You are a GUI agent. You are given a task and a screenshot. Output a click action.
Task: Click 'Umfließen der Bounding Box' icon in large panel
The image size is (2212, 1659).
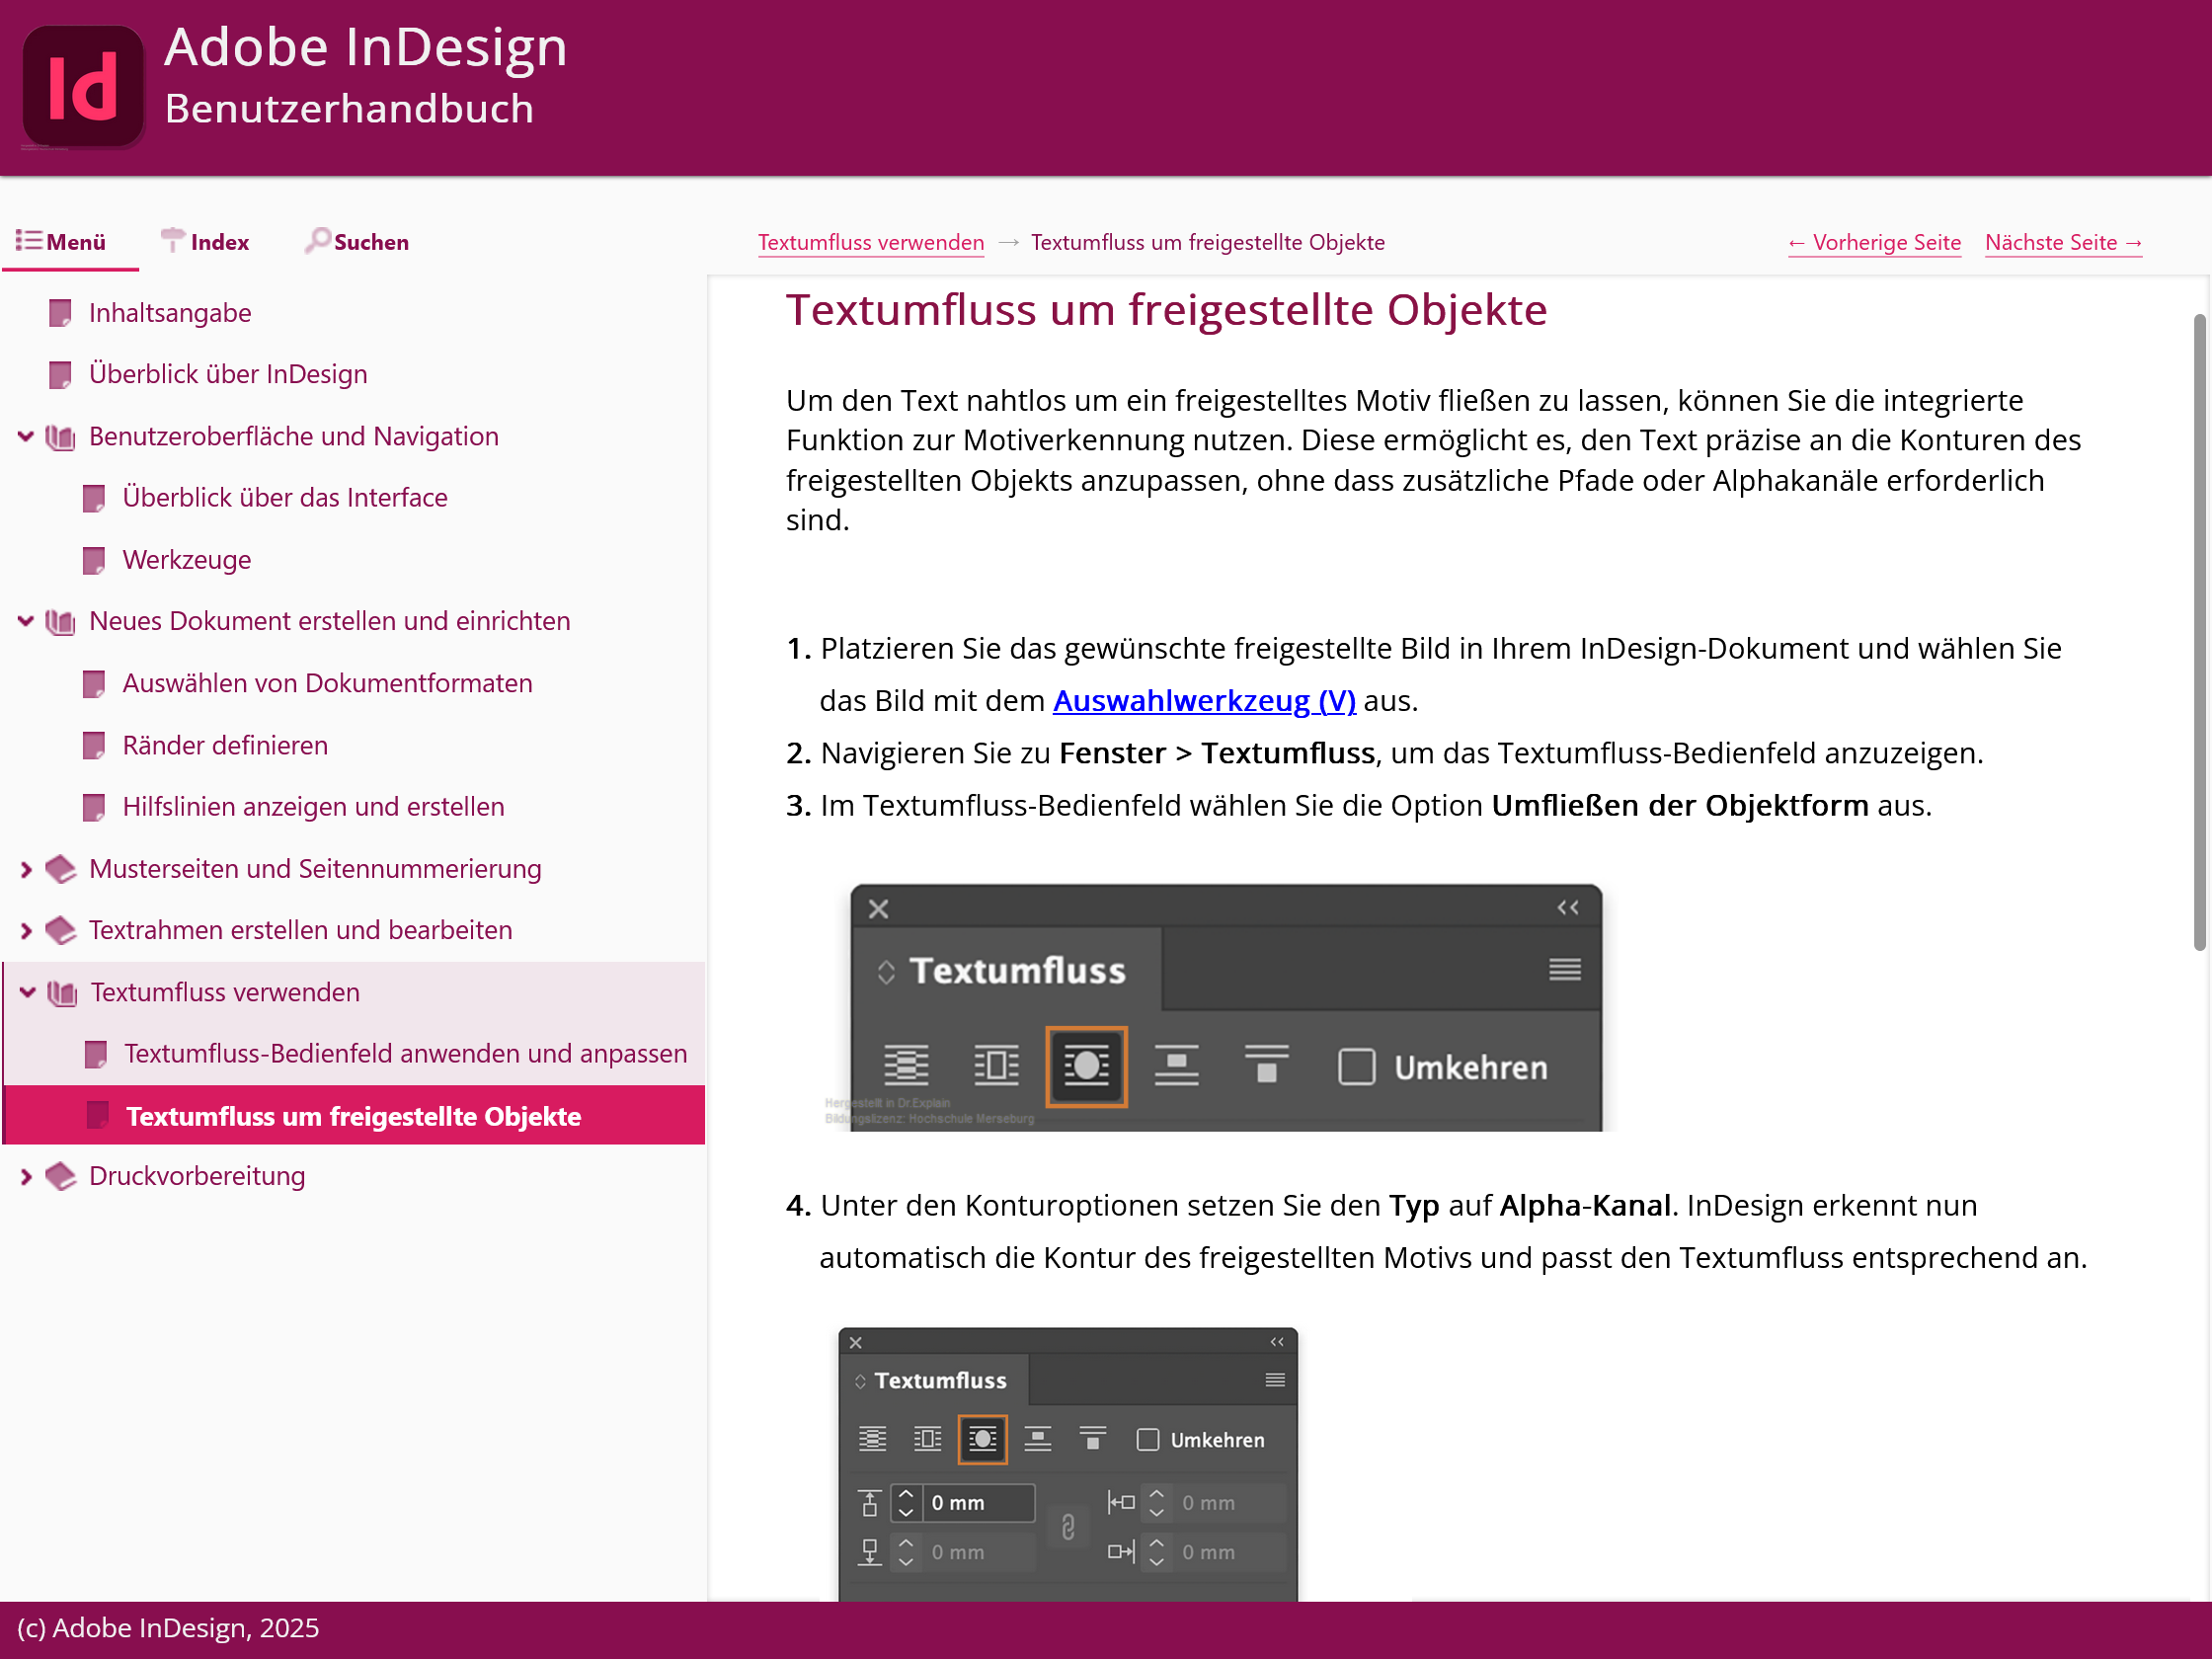996,1065
